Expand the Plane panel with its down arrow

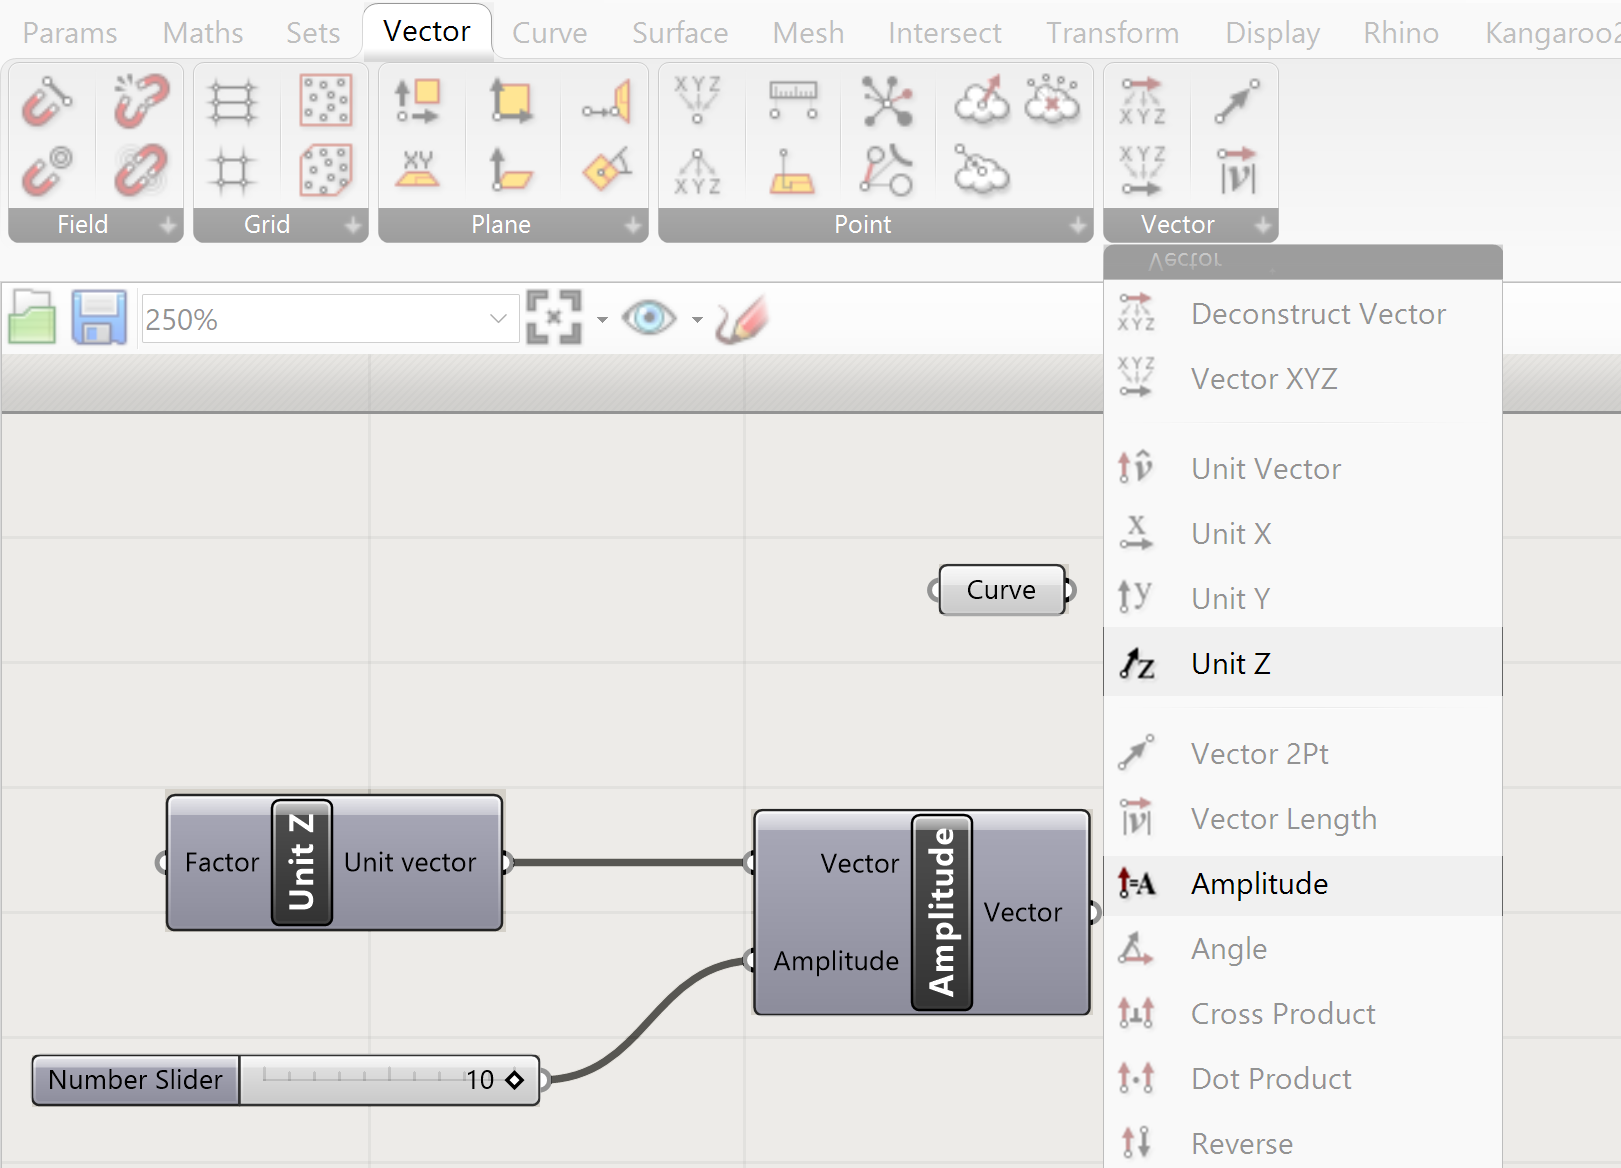[x=633, y=226]
